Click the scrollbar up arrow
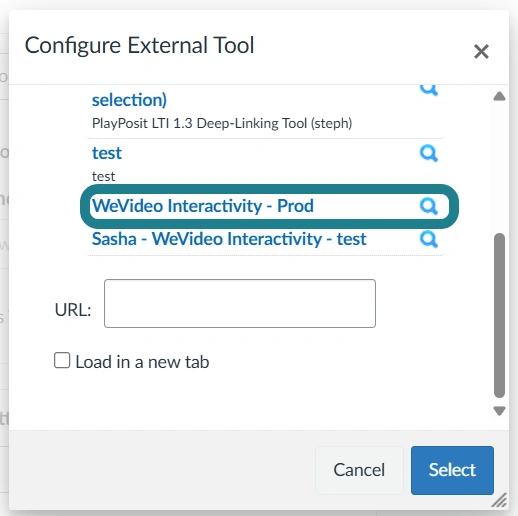518x516 pixels. [x=499, y=96]
